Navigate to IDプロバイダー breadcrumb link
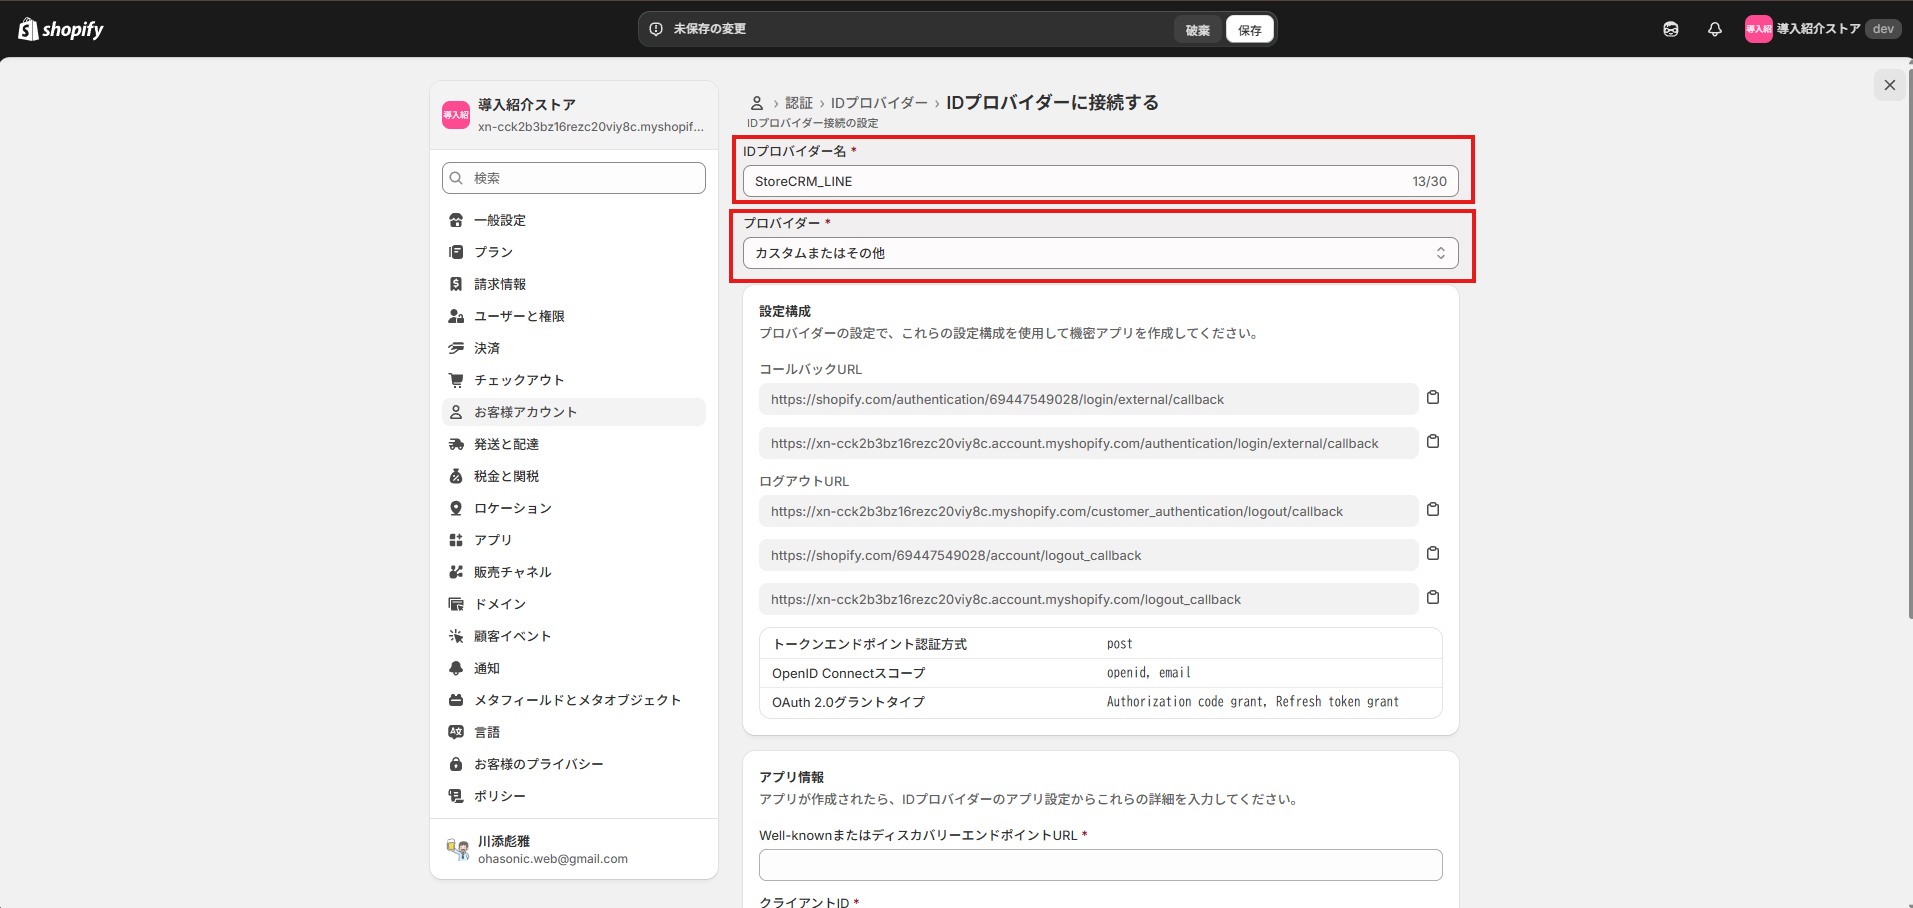The width and height of the screenshot is (1913, 908). point(878,103)
